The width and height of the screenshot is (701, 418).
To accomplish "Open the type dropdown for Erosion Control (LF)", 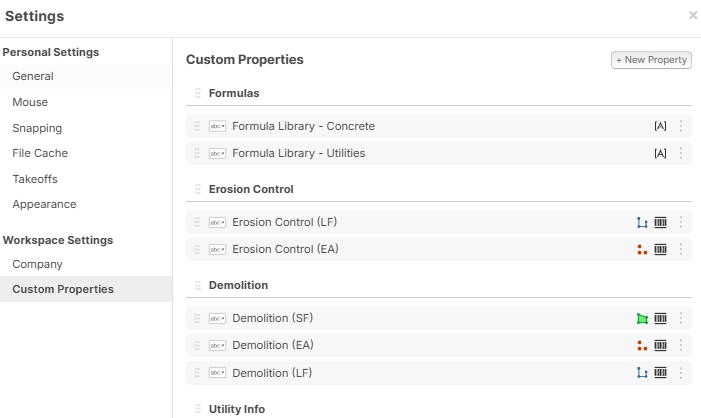I will (217, 223).
